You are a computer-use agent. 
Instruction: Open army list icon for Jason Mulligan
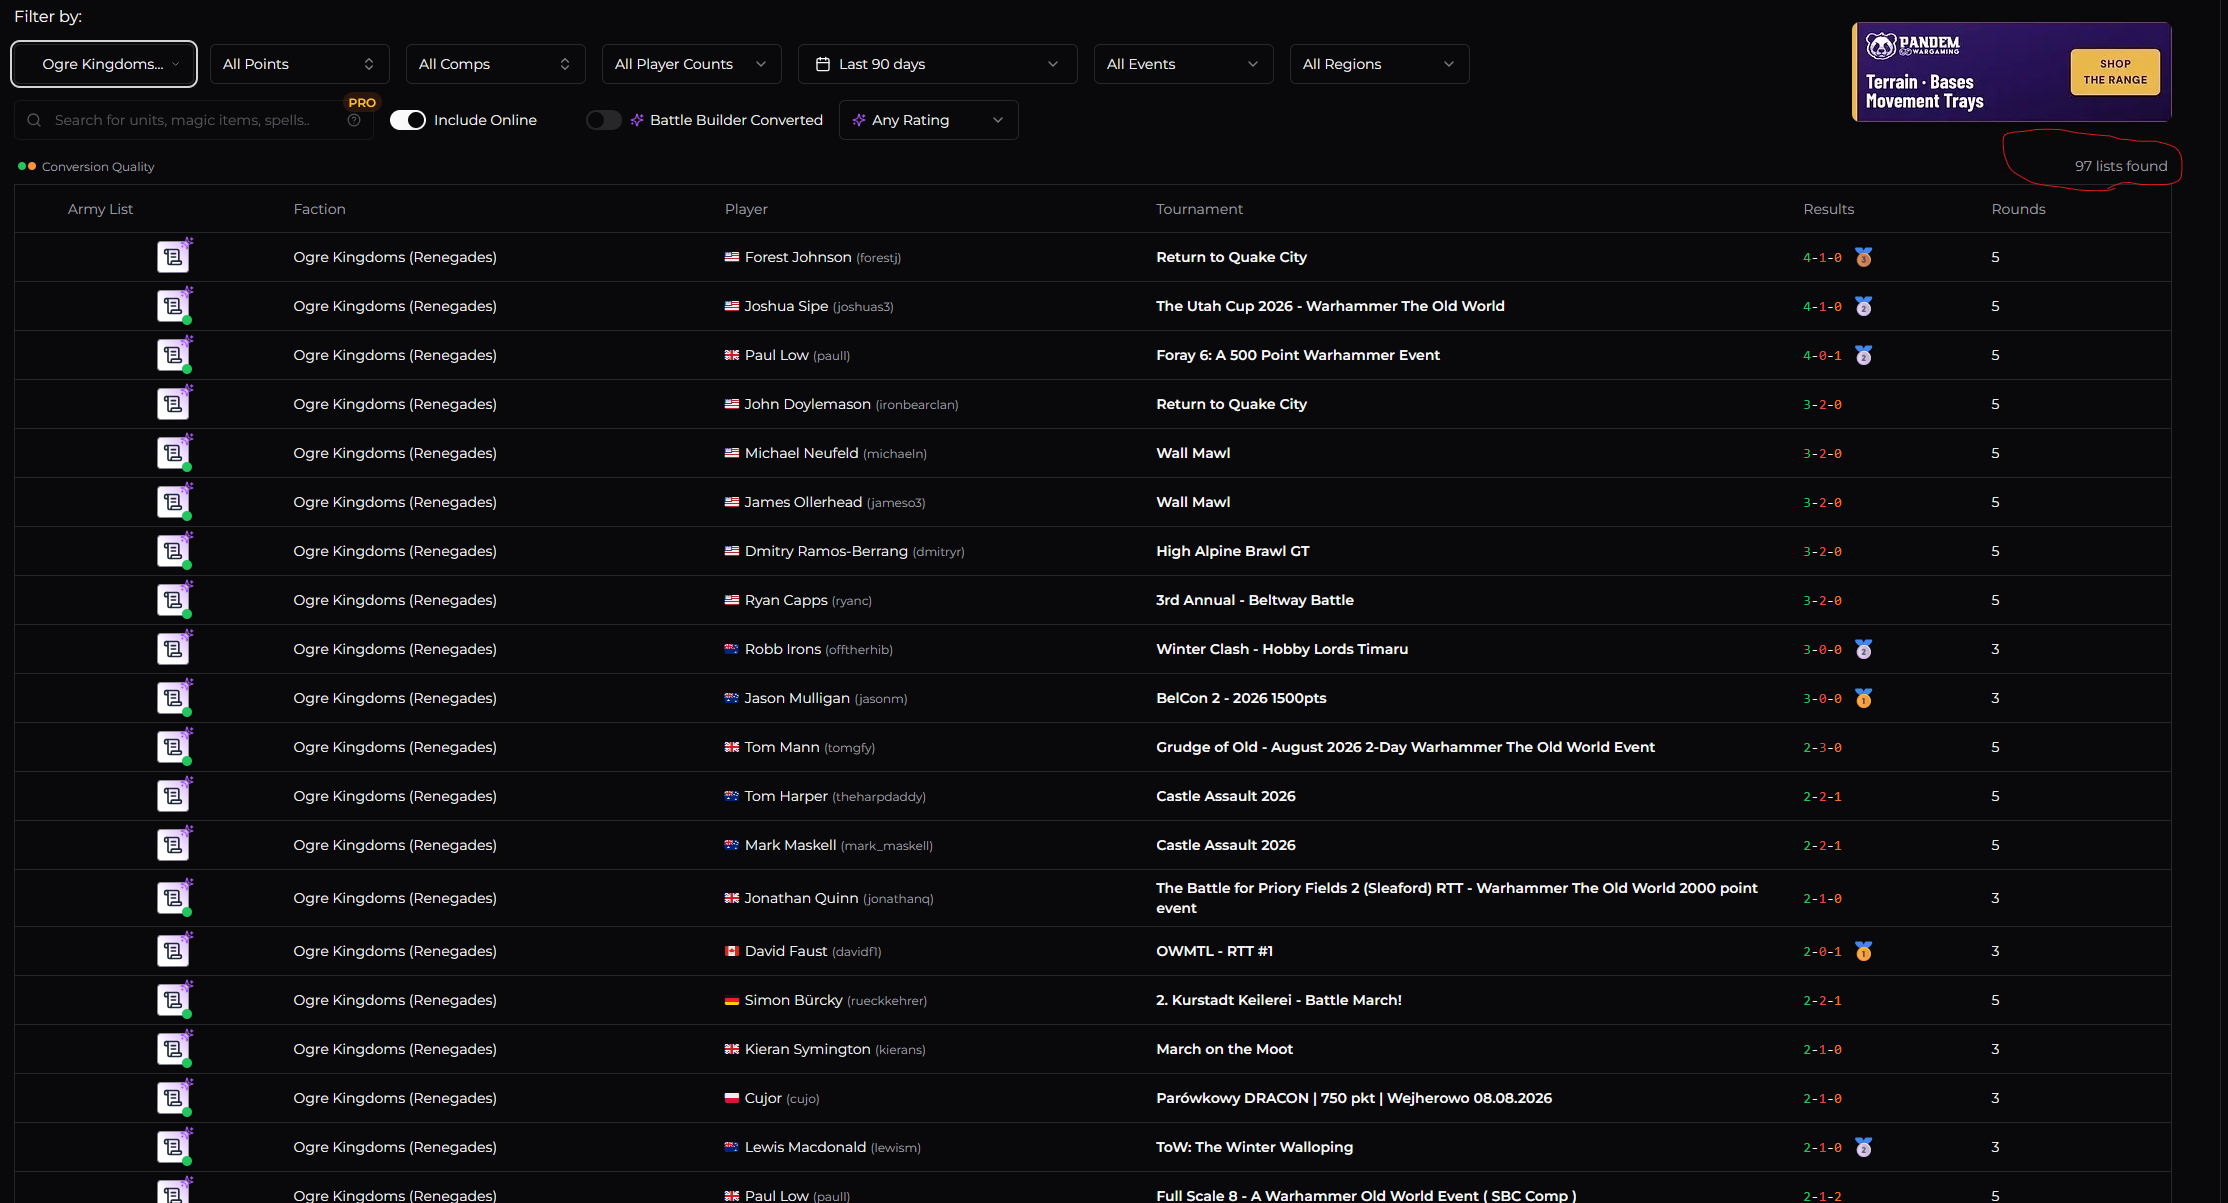click(174, 698)
